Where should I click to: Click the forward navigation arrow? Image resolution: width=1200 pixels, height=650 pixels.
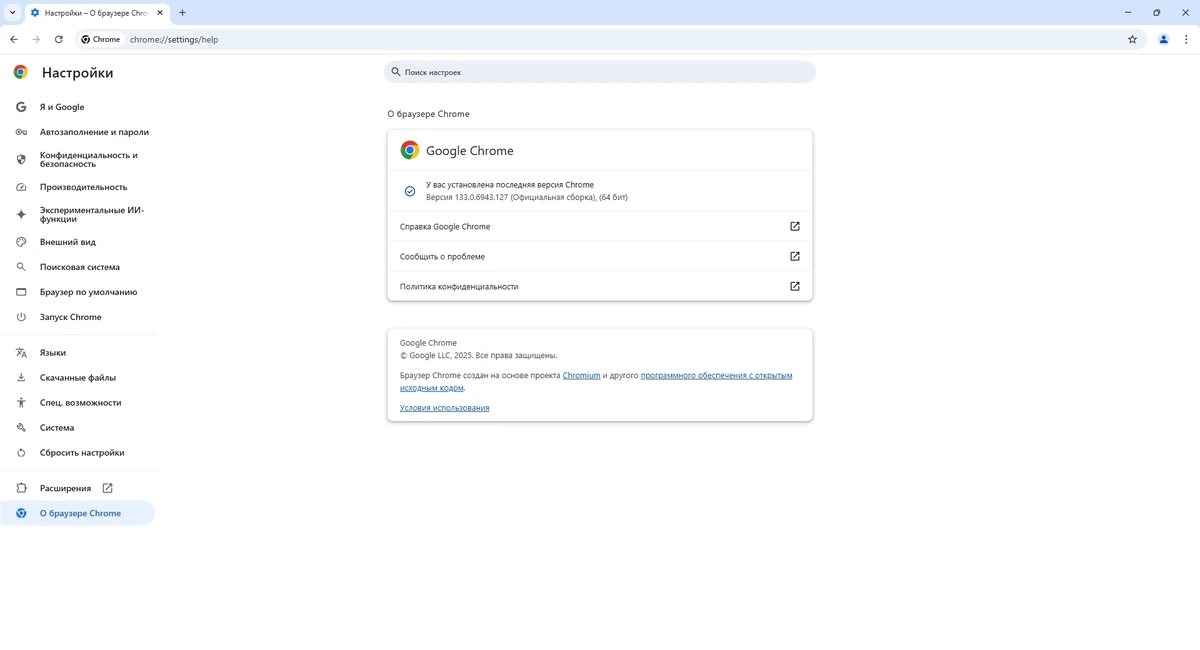click(x=36, y=40)
